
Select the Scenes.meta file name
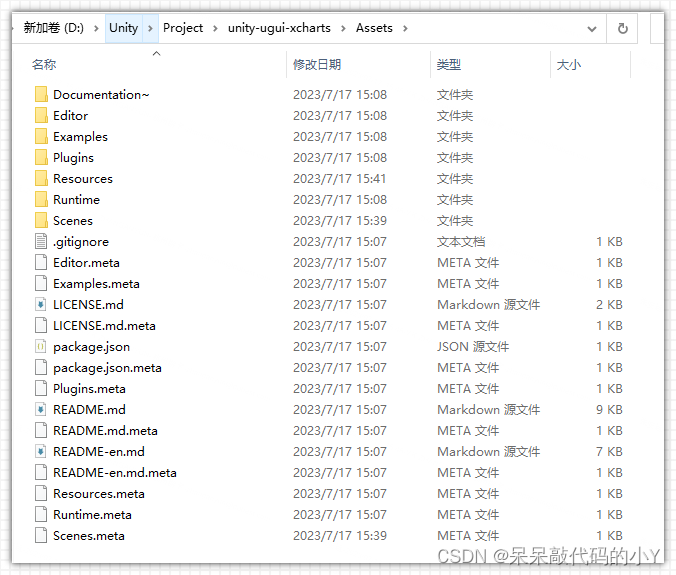[x=89, y=536]
